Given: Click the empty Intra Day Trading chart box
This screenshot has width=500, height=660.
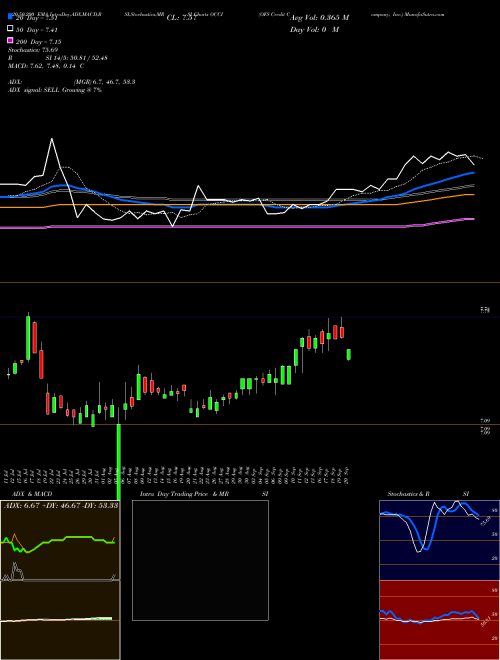Looking at the screenshot, I should 200,560.
